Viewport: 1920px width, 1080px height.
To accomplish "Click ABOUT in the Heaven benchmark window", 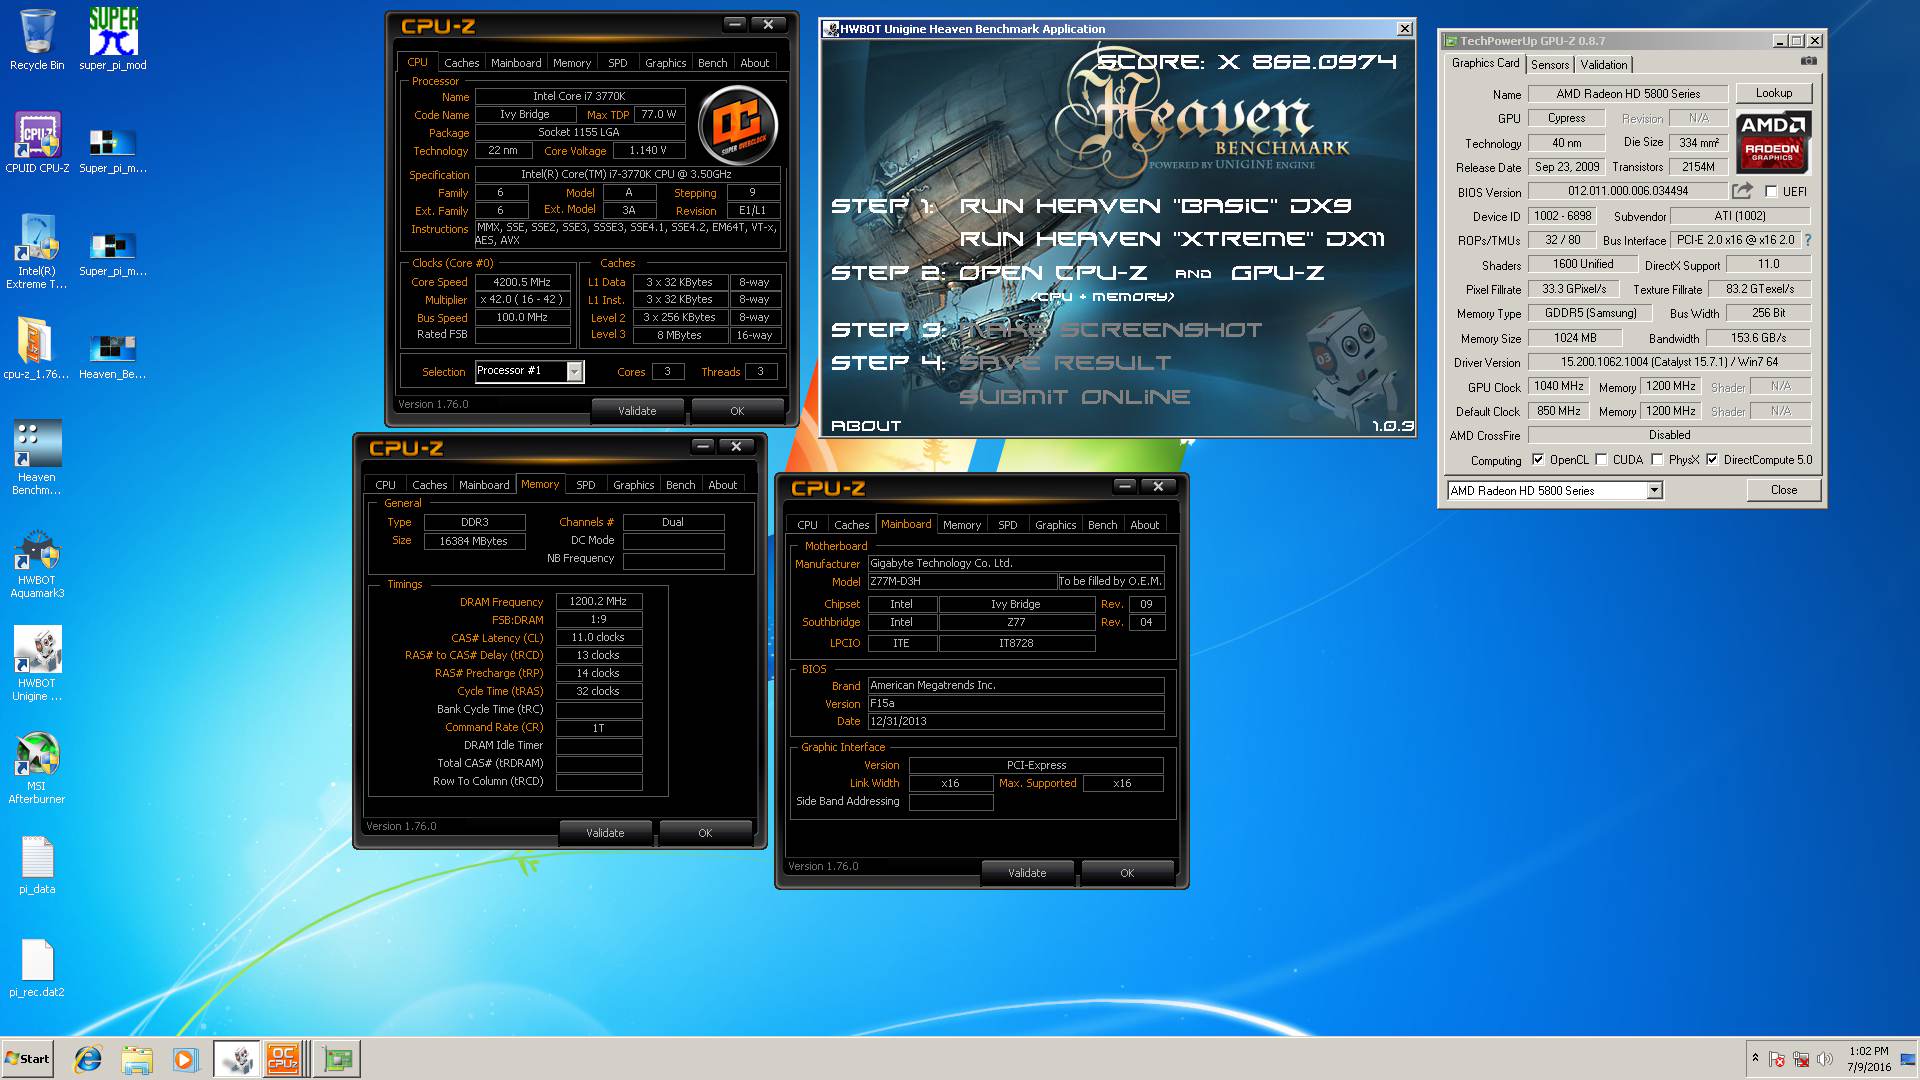I will pyautogui.click(x=866, y=426).
